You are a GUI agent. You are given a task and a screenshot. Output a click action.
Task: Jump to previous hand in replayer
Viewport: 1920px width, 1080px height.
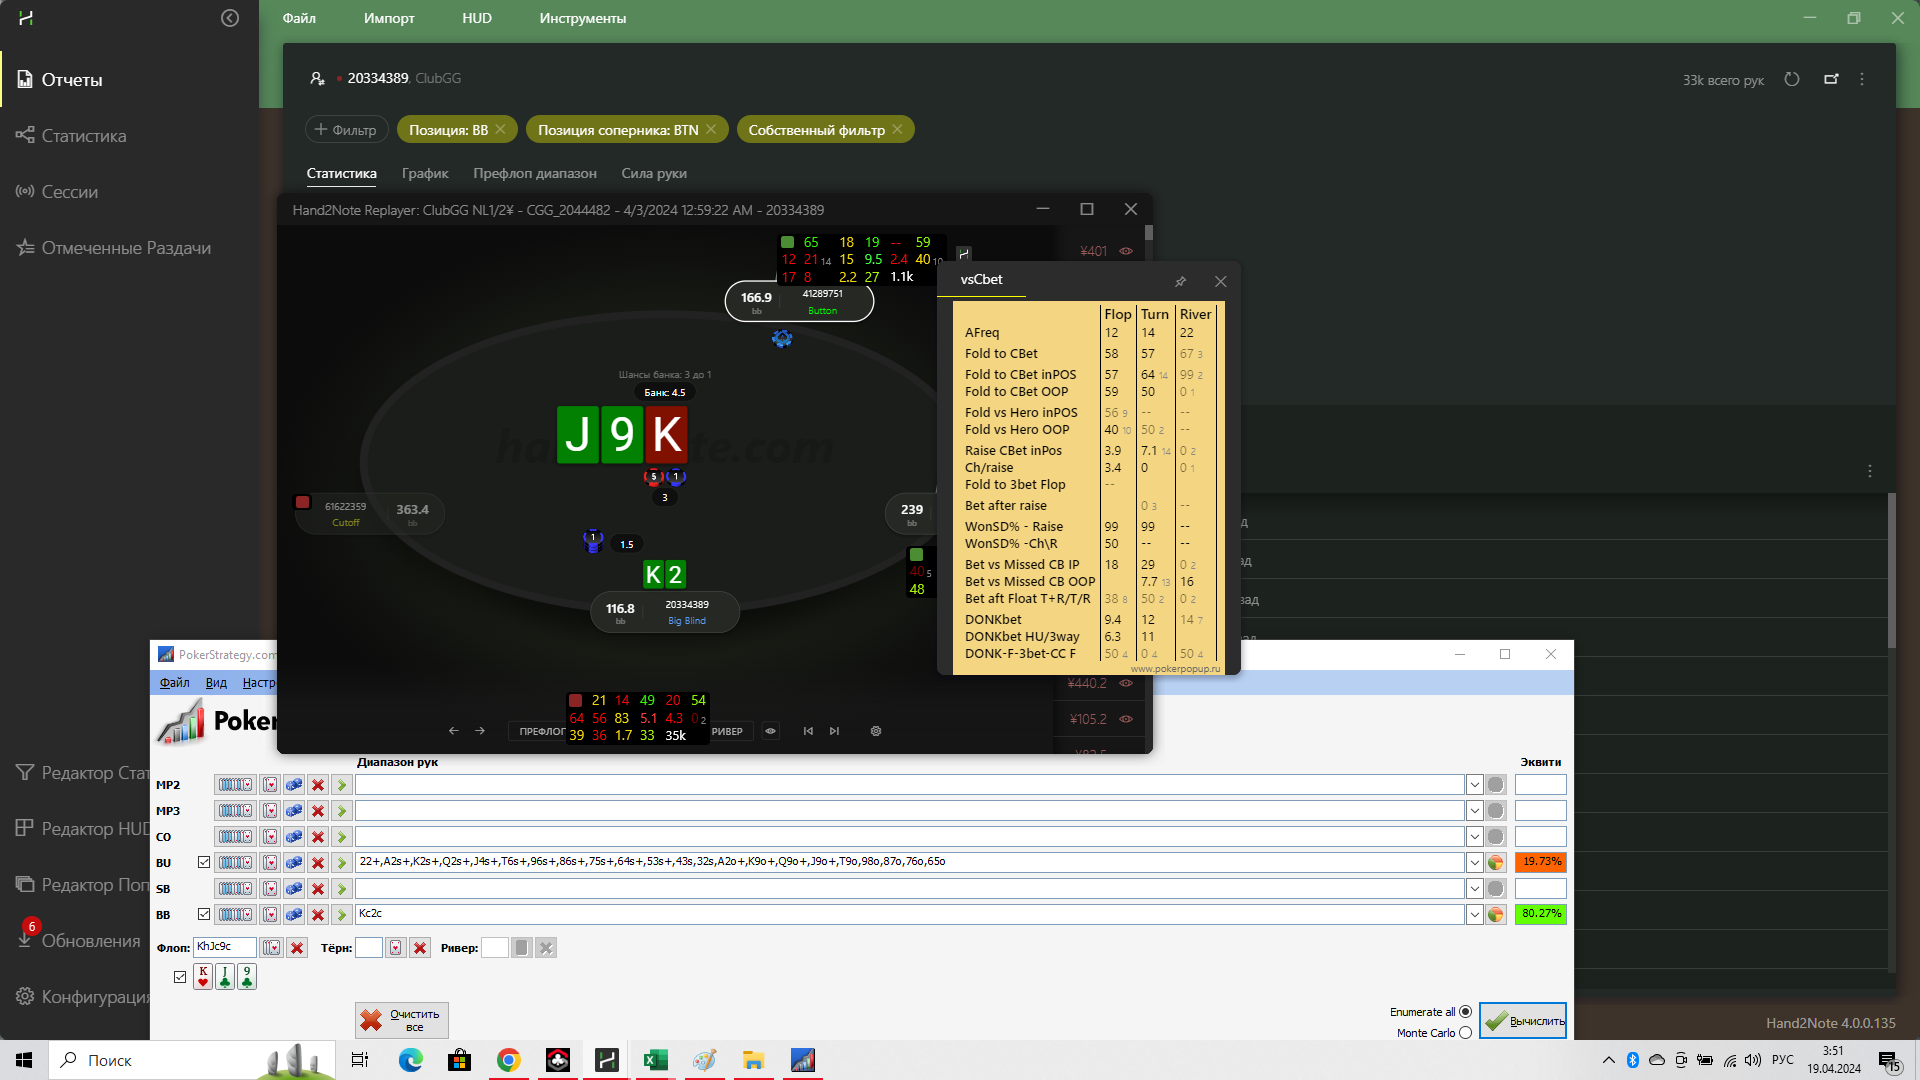pos(808,731)
